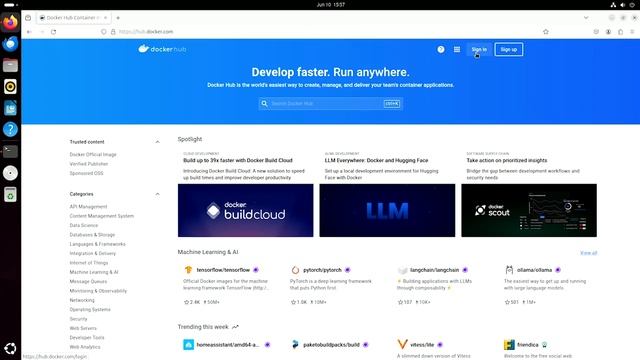
Task: Select Content Management System category
Action: tap(102, 216)
